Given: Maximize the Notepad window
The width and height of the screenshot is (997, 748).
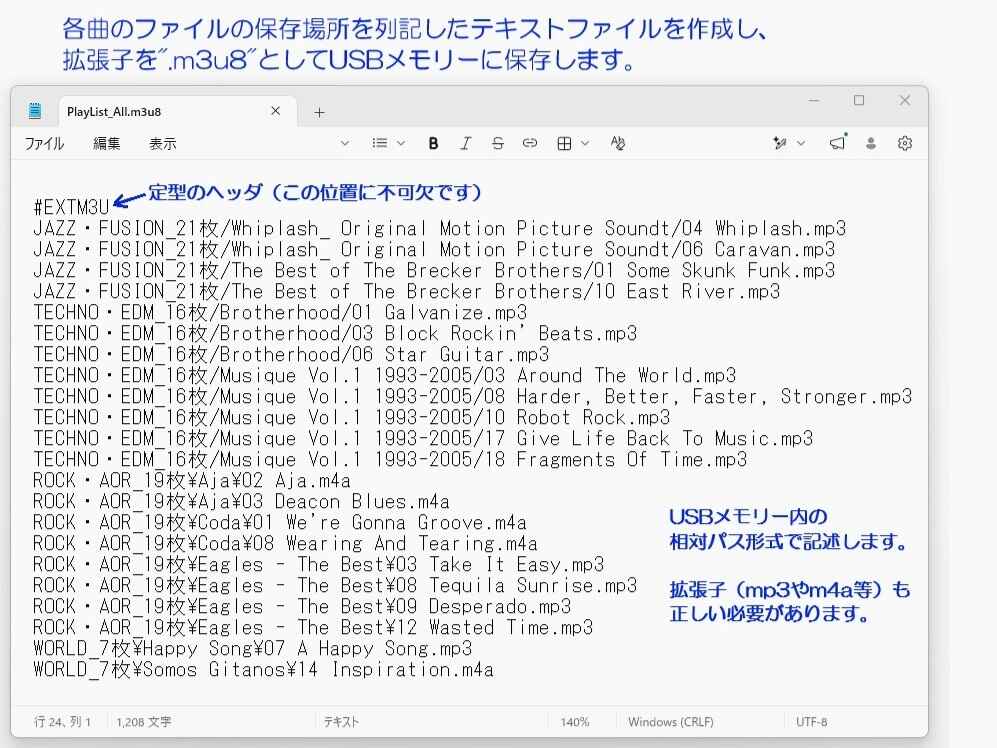Looking at the screenshot, I should pyautogui.click(x=859, y=100).
